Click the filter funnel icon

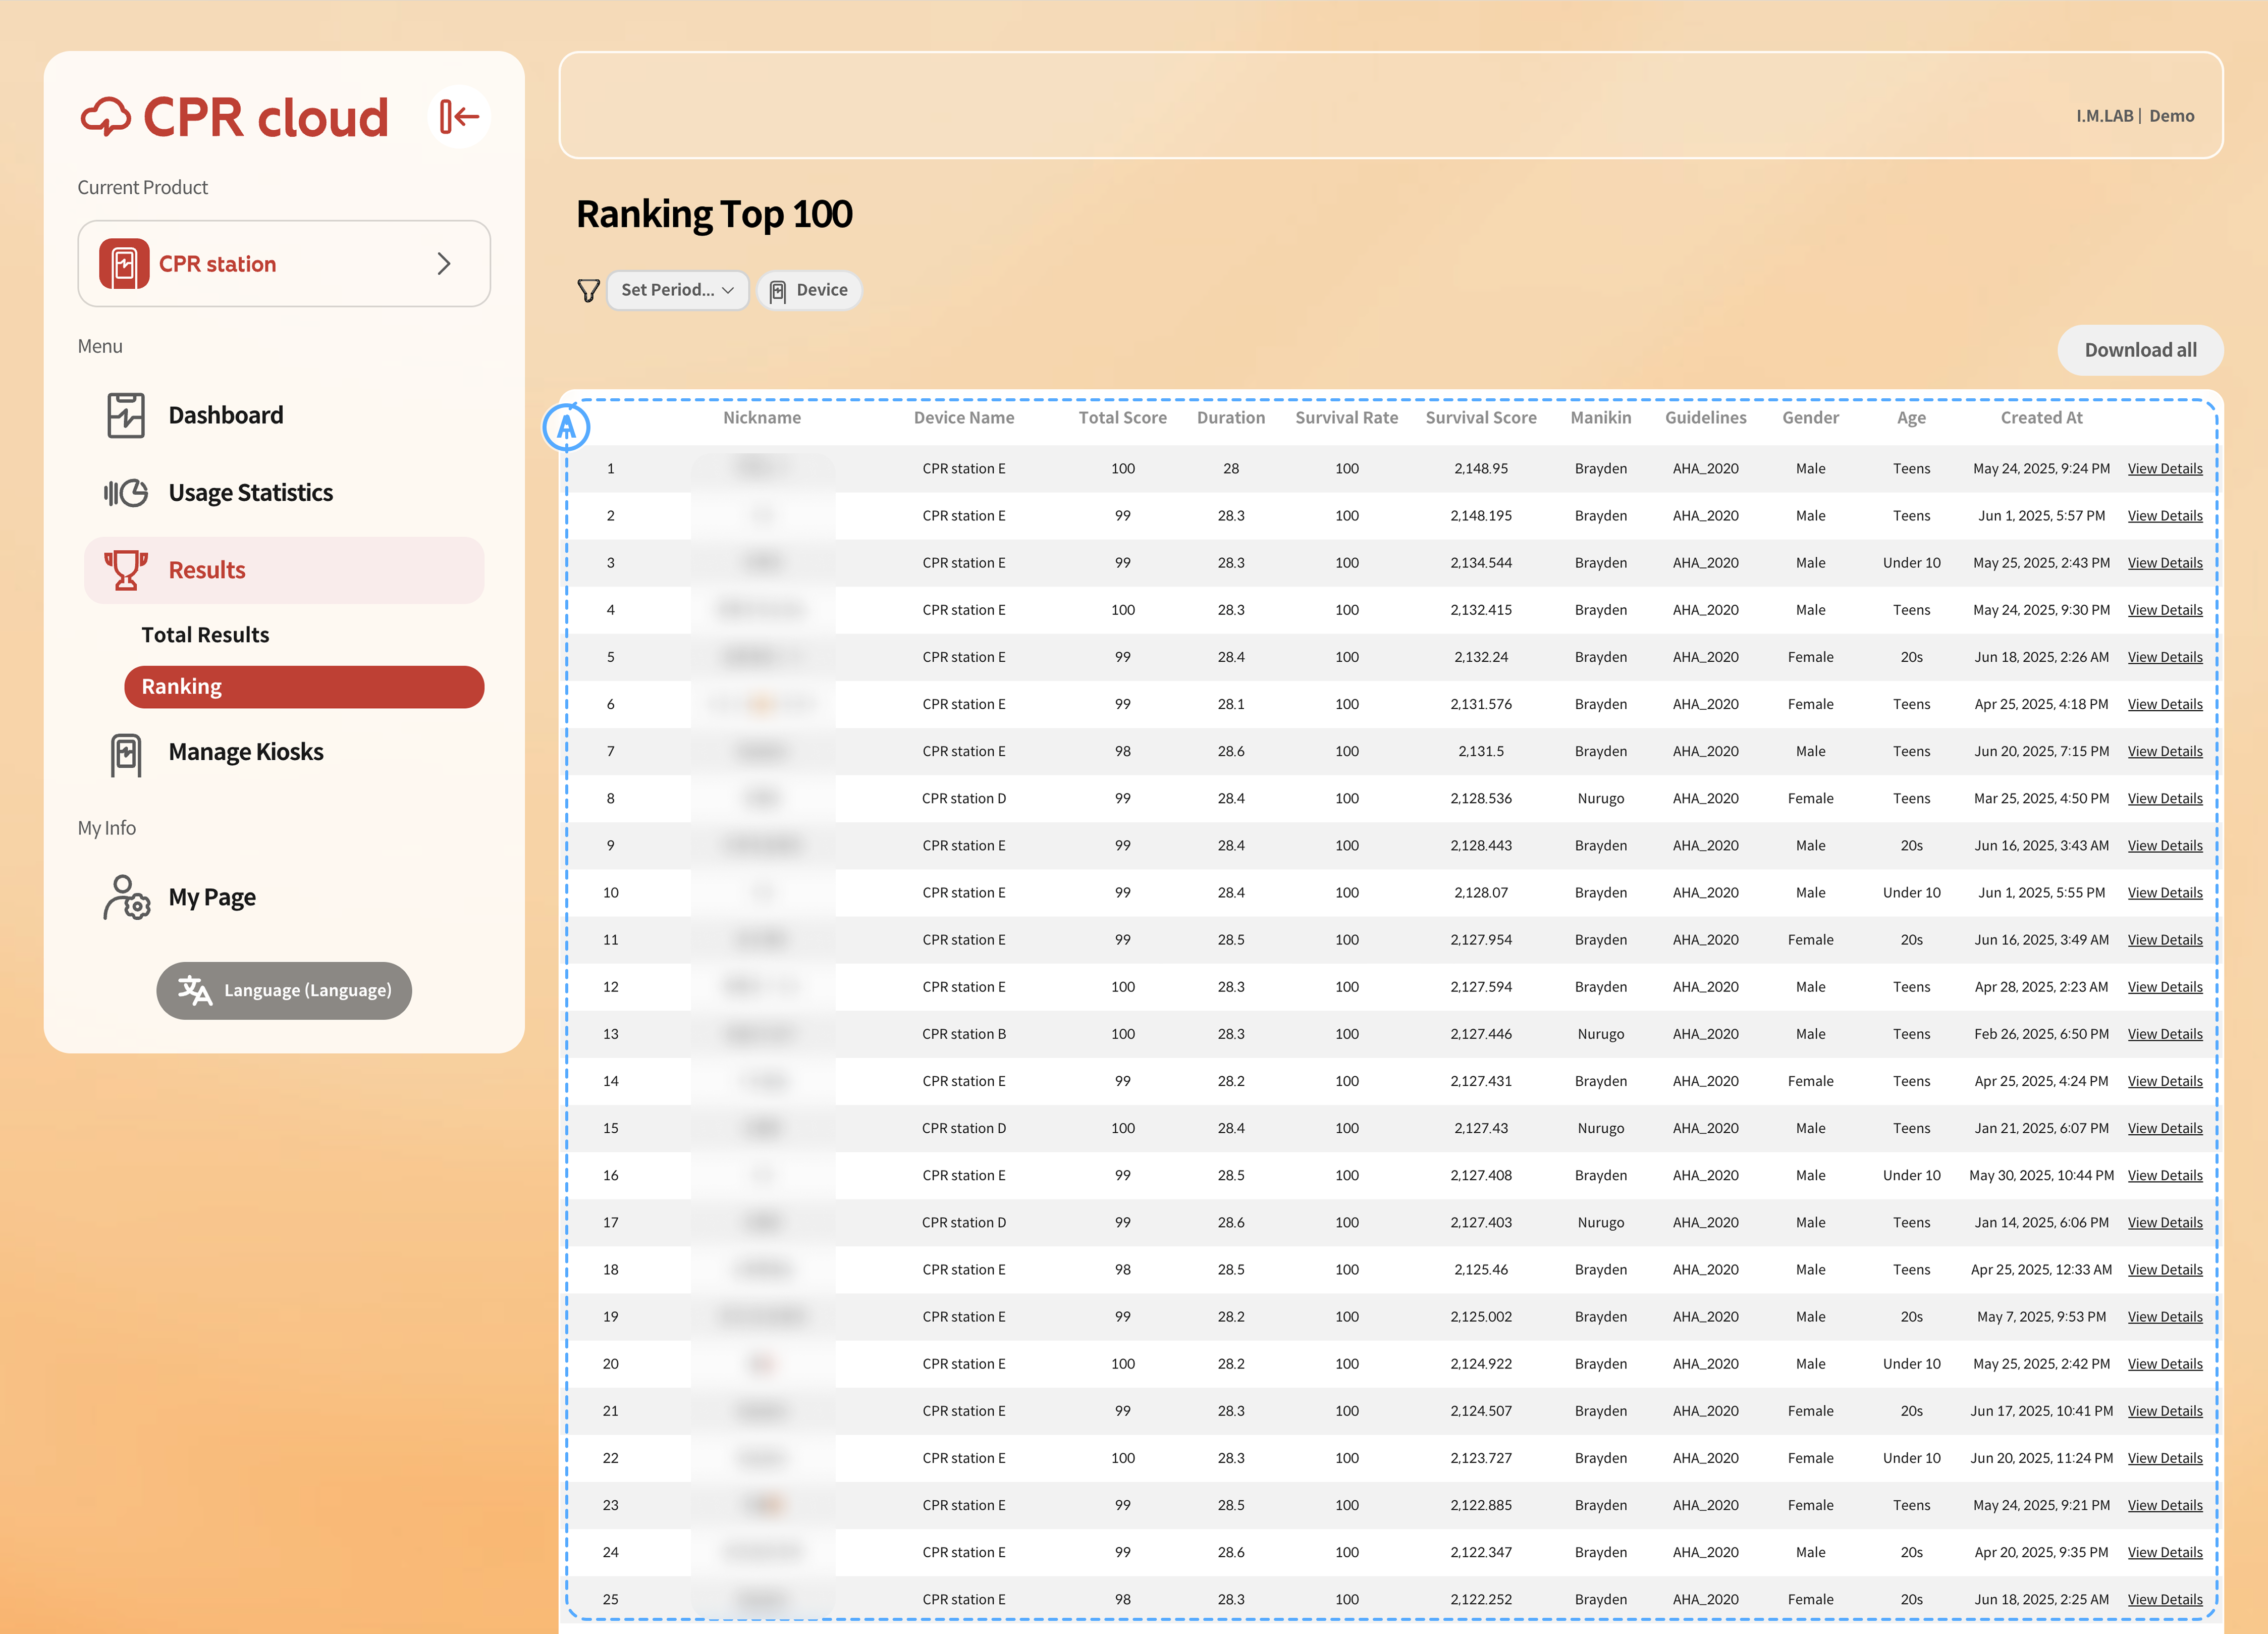coord(588,291)
